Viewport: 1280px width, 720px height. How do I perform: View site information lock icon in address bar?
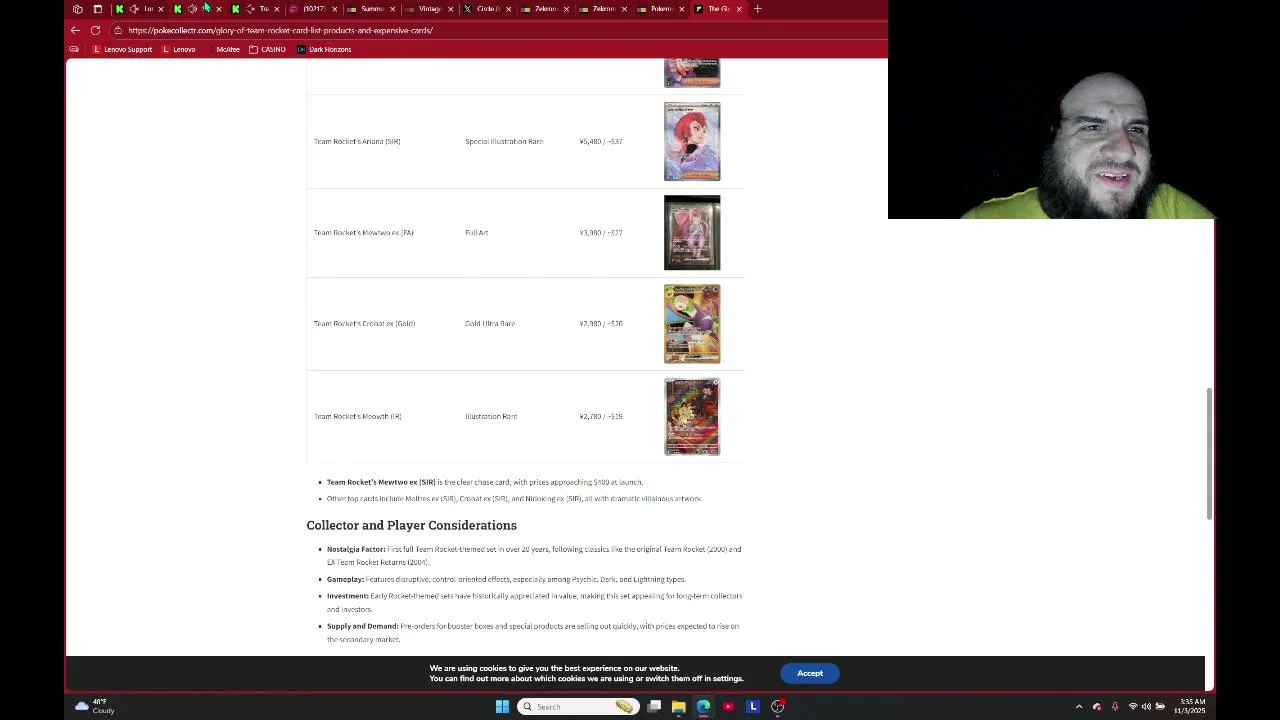coord(118,30)
